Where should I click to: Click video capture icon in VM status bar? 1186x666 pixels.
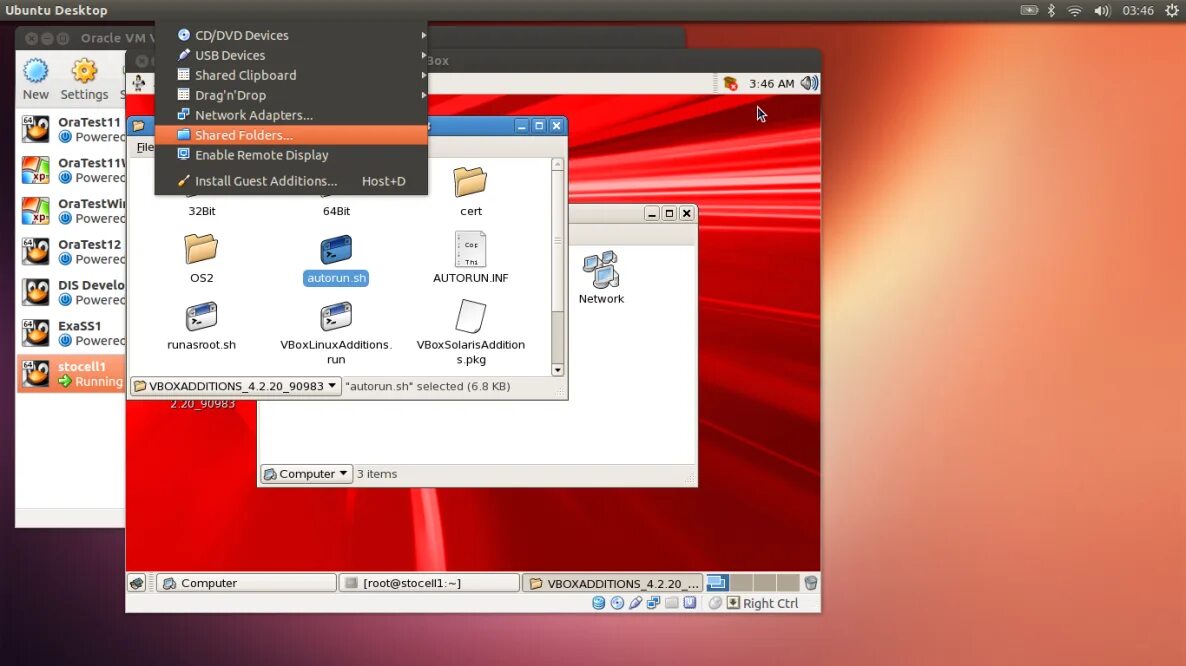click(690, 603)
